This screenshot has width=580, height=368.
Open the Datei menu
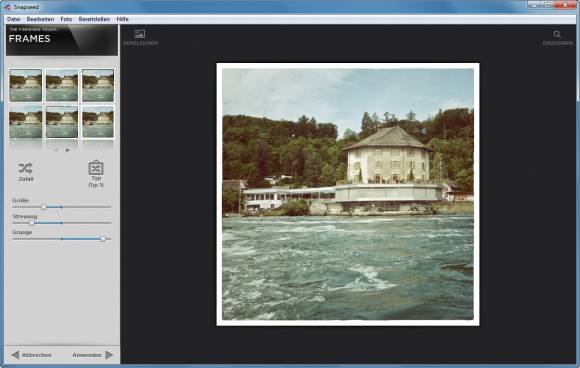pyautogui.click(x=14, y=19)
